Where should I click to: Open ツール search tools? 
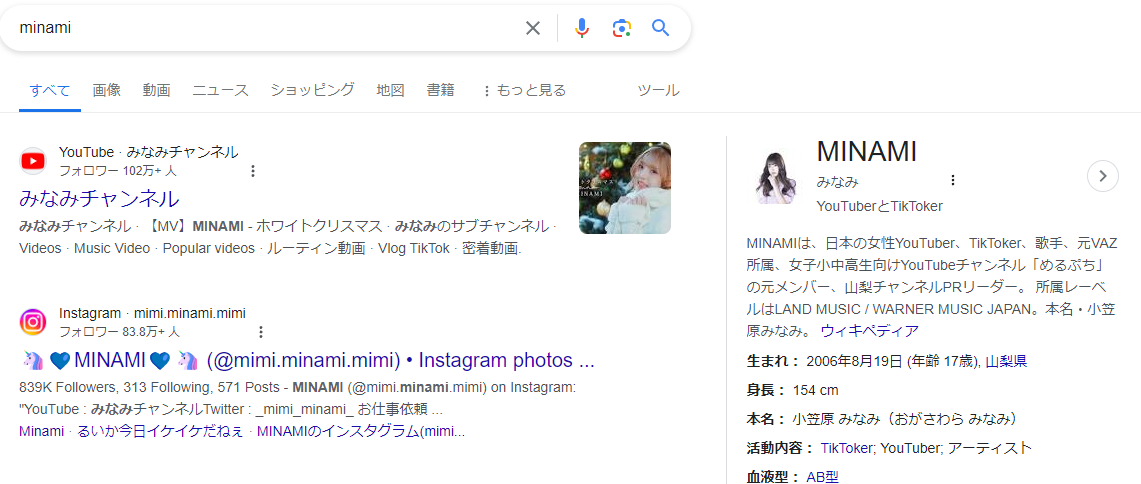point(659,91)
